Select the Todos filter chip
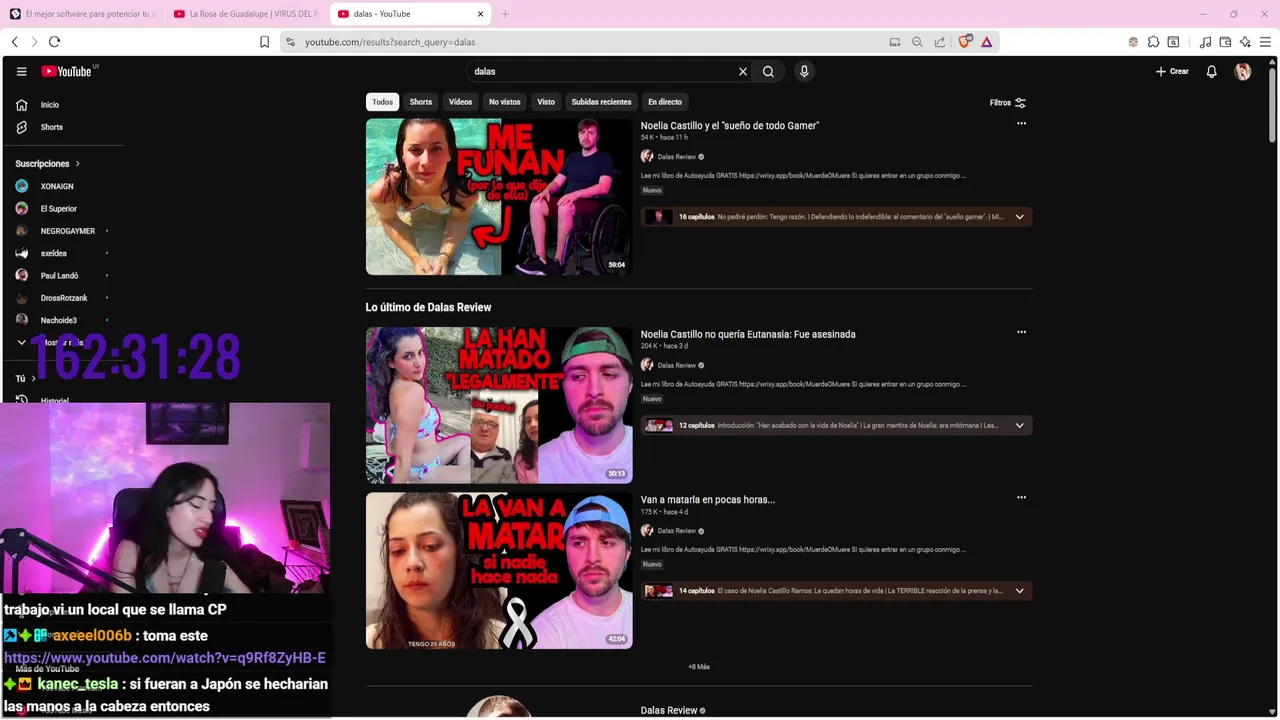Viewport: 1280px width, 720px height. coord(382,102)
